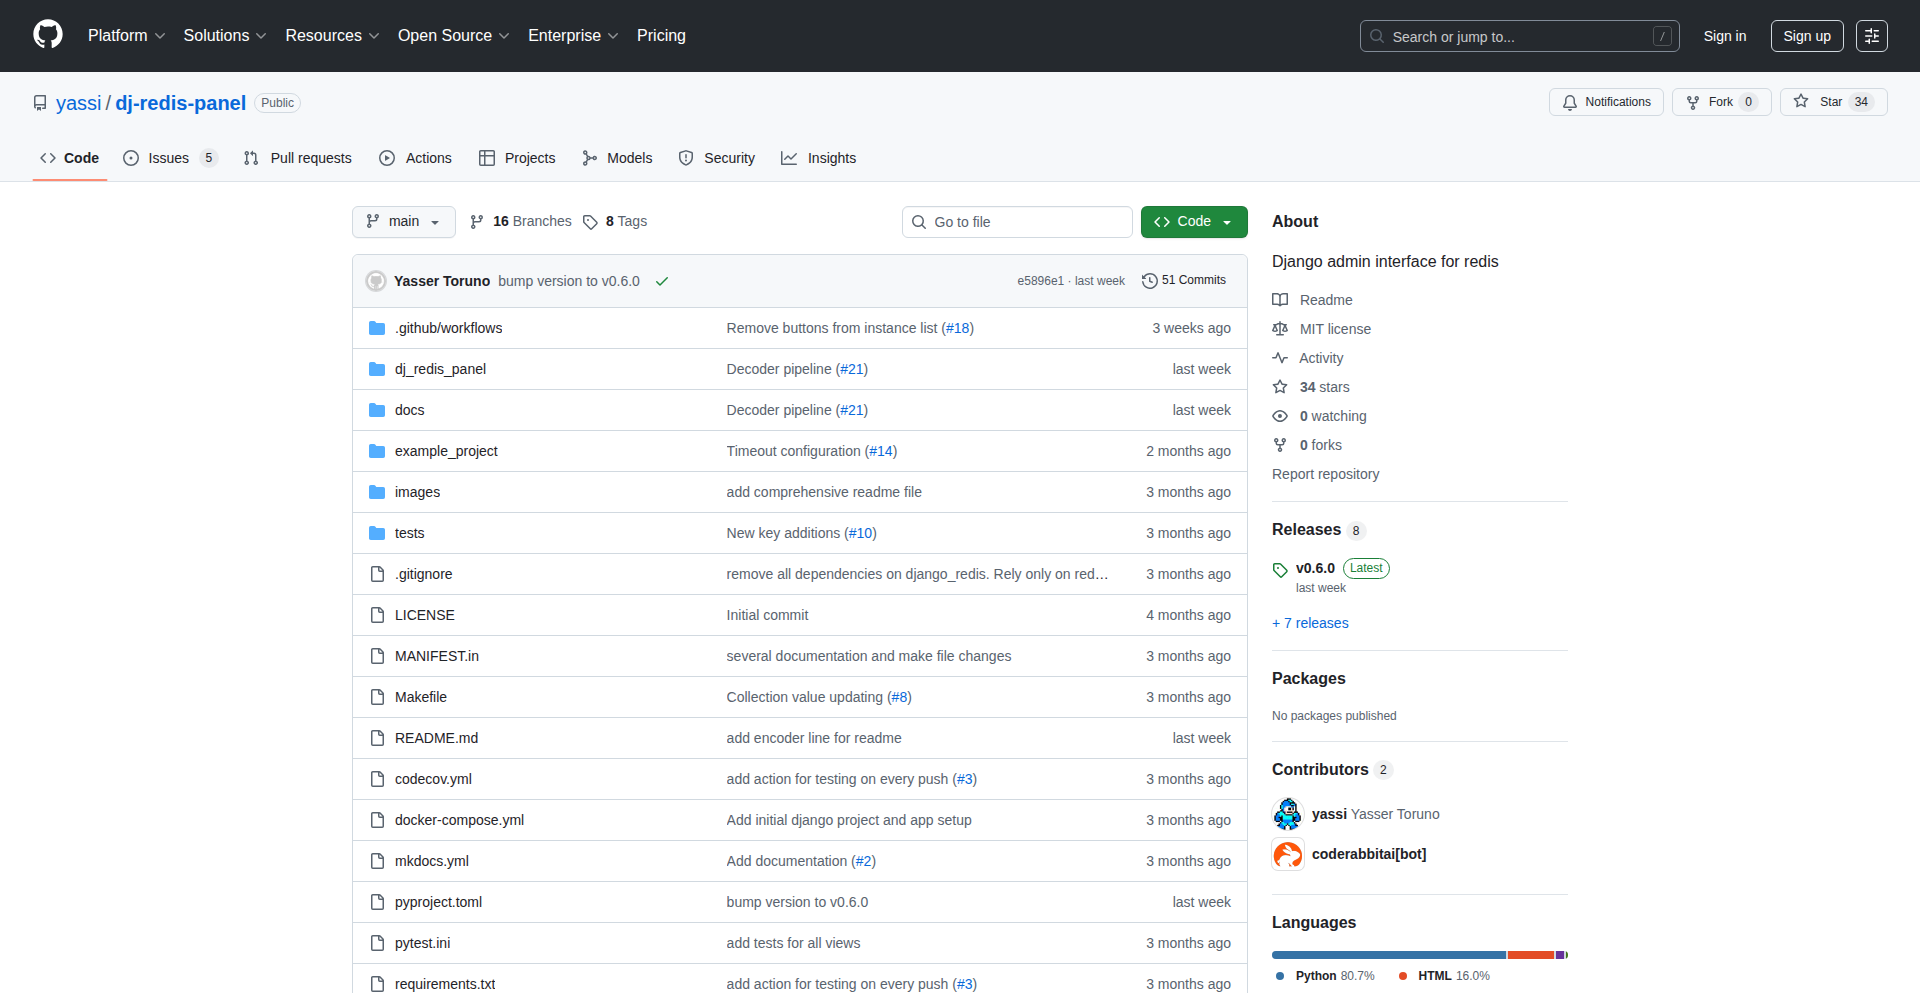Click Report repository in the About section
This screenshot has height=993, width=1920.
point(1325,473)
